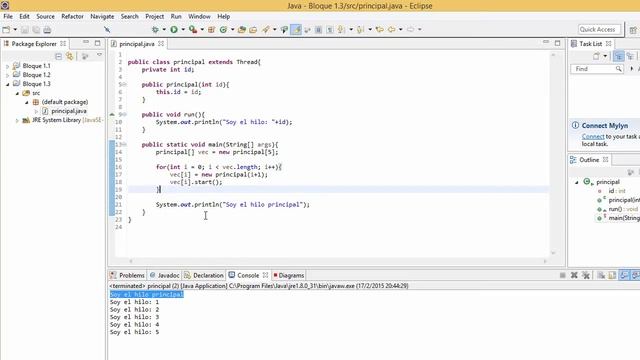Select principal.java in Package Explorer
This screenshot has width=640, height=360.
coord(69,111)
